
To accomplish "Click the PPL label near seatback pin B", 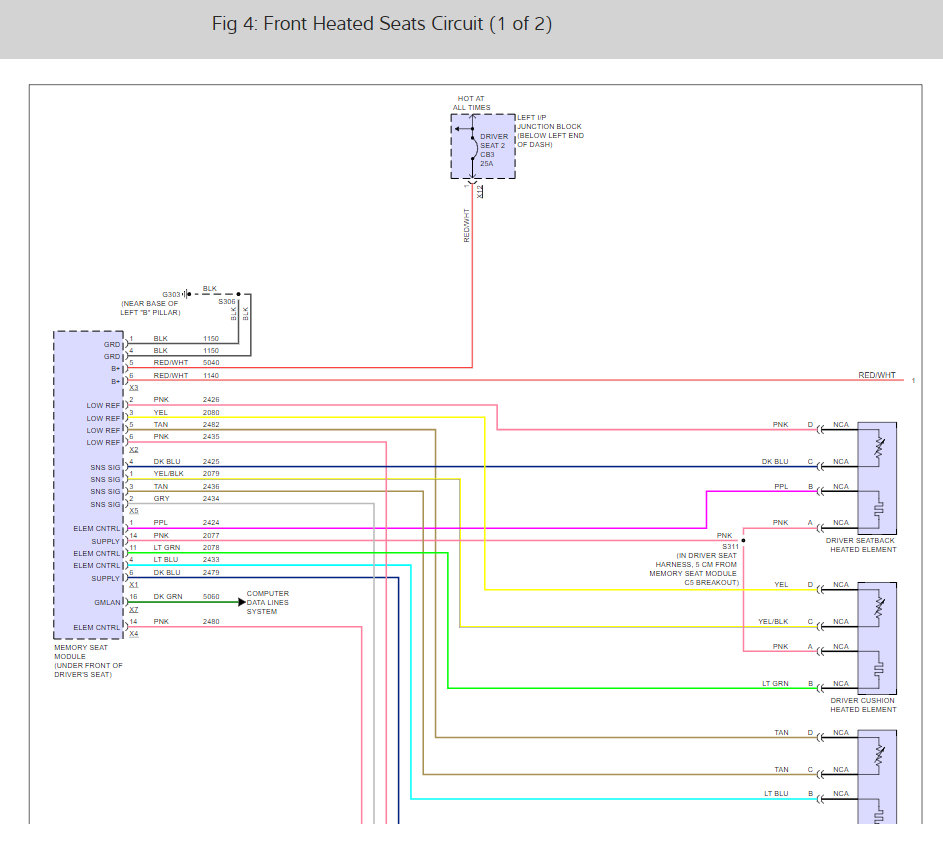I will click(x=781, y=487).
